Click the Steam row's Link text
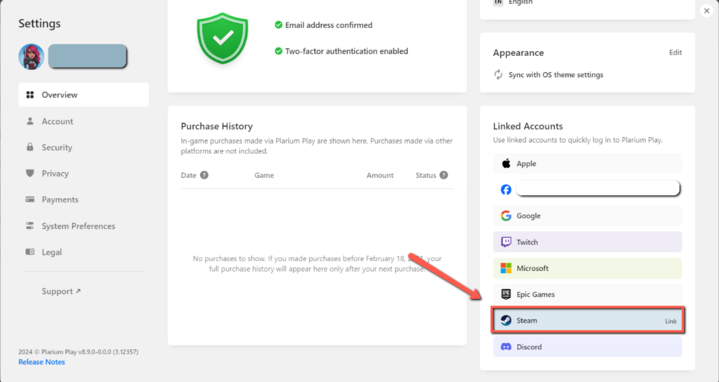The height and width of the screenshot is (382, 719). click(x=671, y=321)
